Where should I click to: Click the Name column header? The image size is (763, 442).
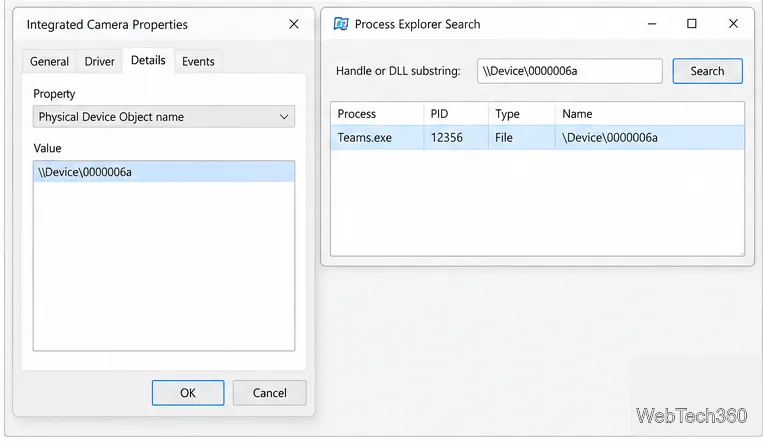point(650,114)
